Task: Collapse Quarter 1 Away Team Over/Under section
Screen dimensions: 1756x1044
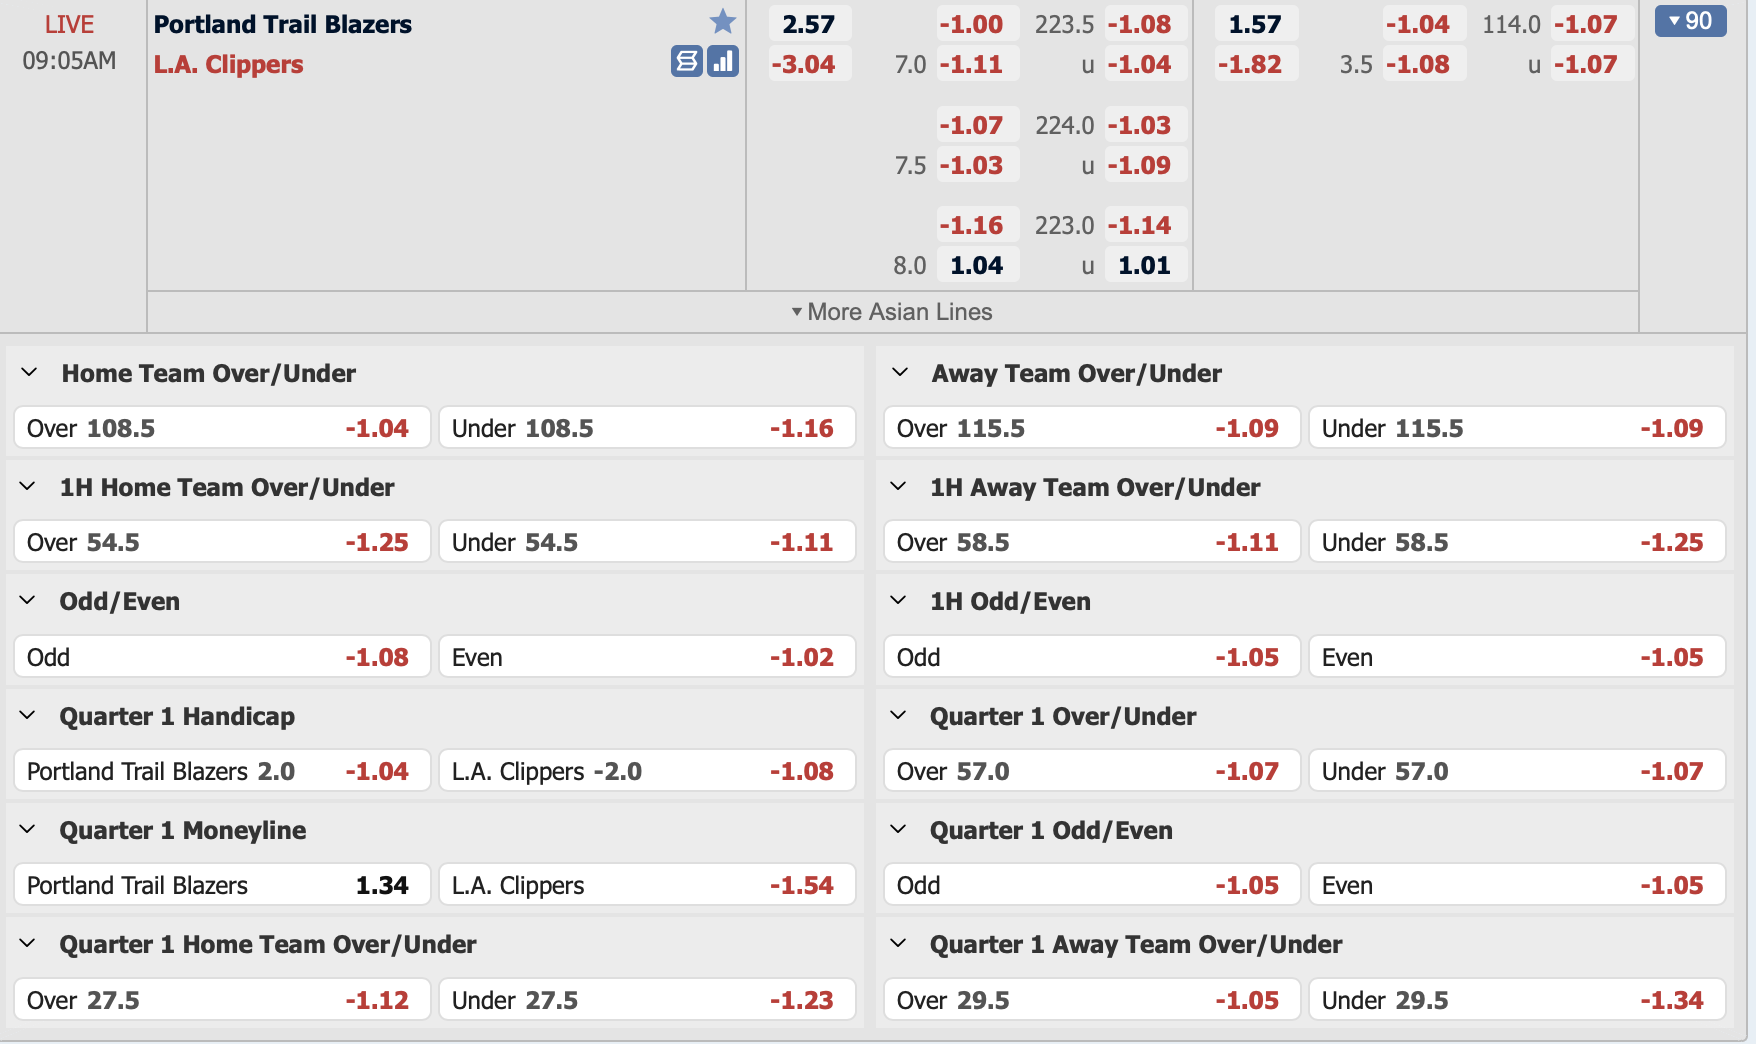Action: coord(898,944)
